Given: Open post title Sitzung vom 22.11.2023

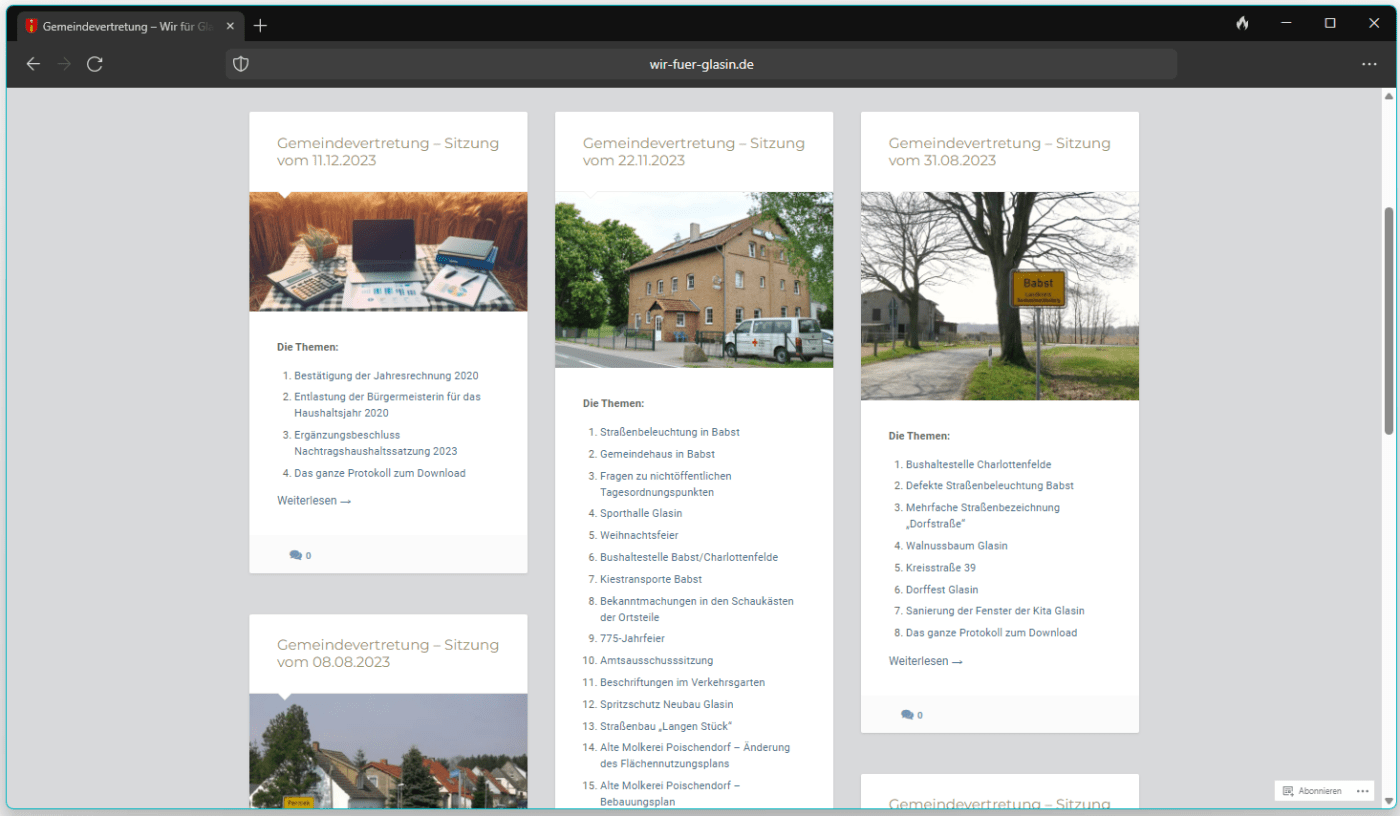Looking at the screenshot, I should [693, 151].
